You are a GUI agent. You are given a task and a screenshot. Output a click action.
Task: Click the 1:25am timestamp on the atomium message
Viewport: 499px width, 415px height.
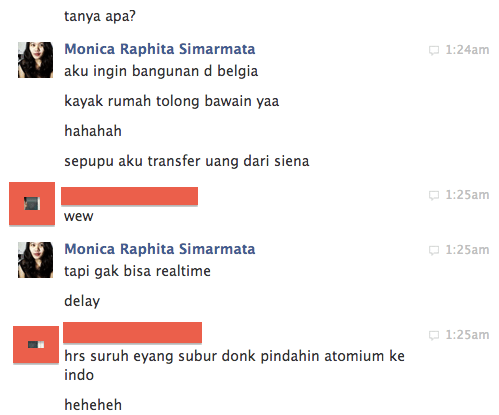[467, 335]
